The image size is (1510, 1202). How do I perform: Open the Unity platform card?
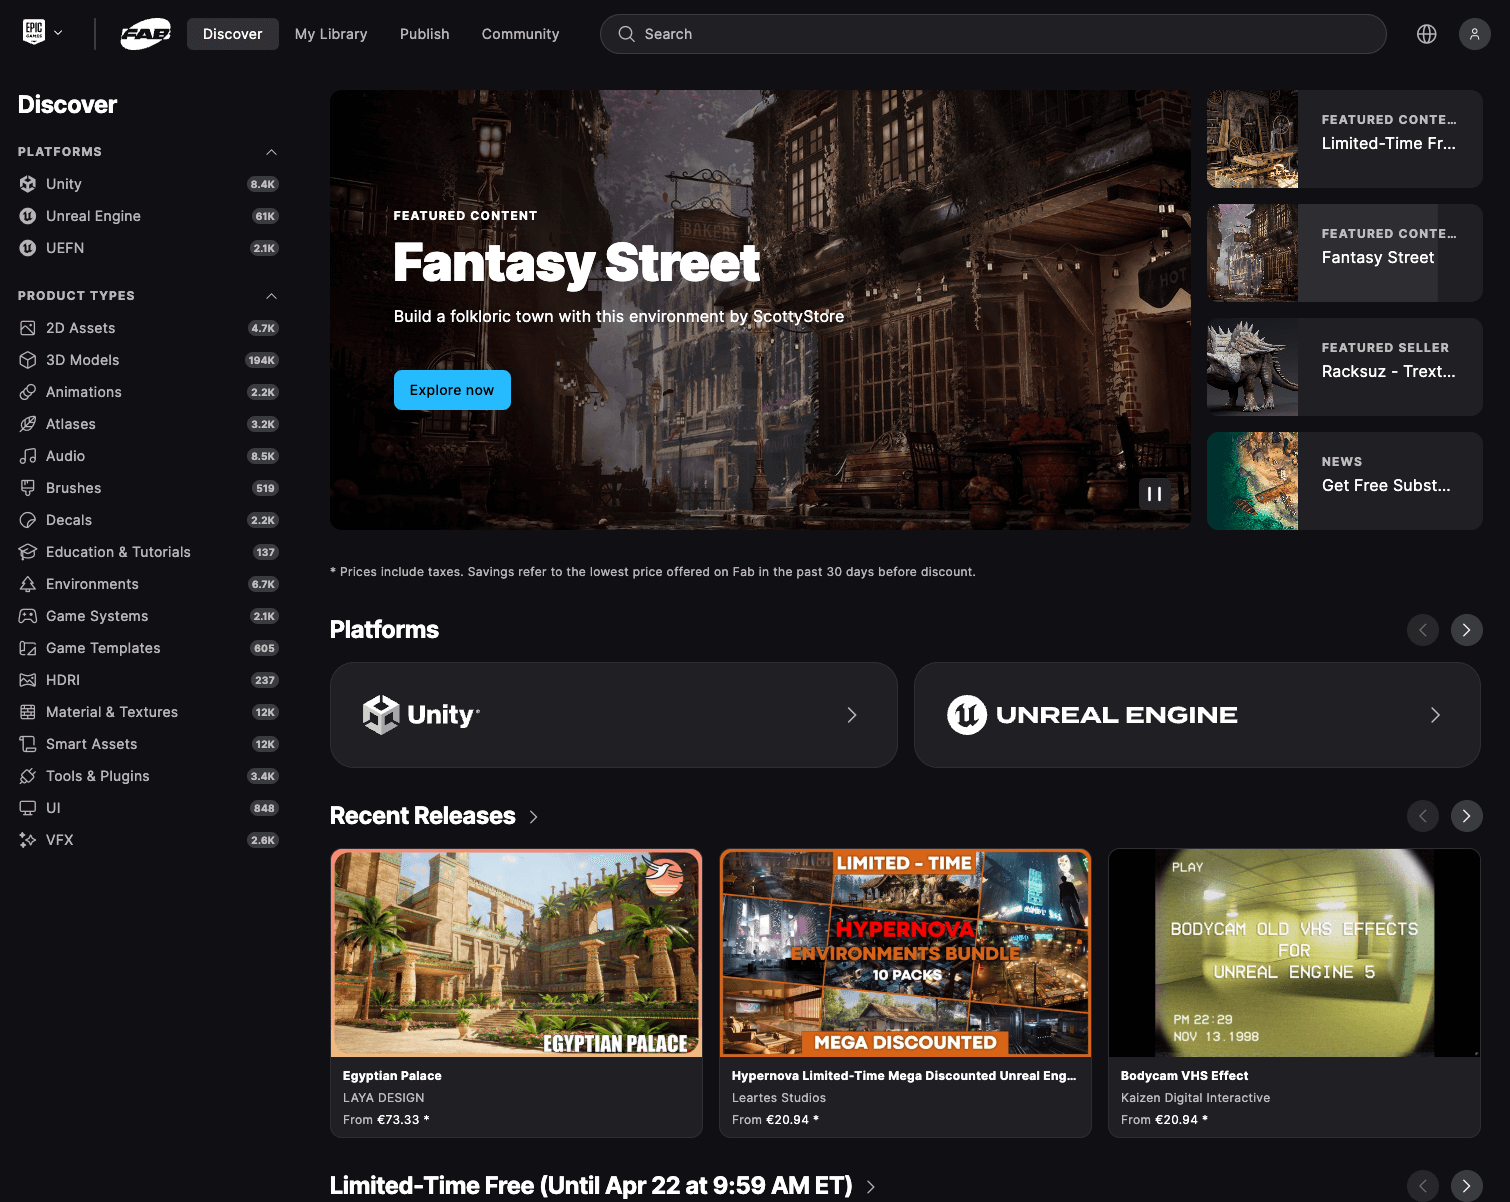tap(613, 715)
